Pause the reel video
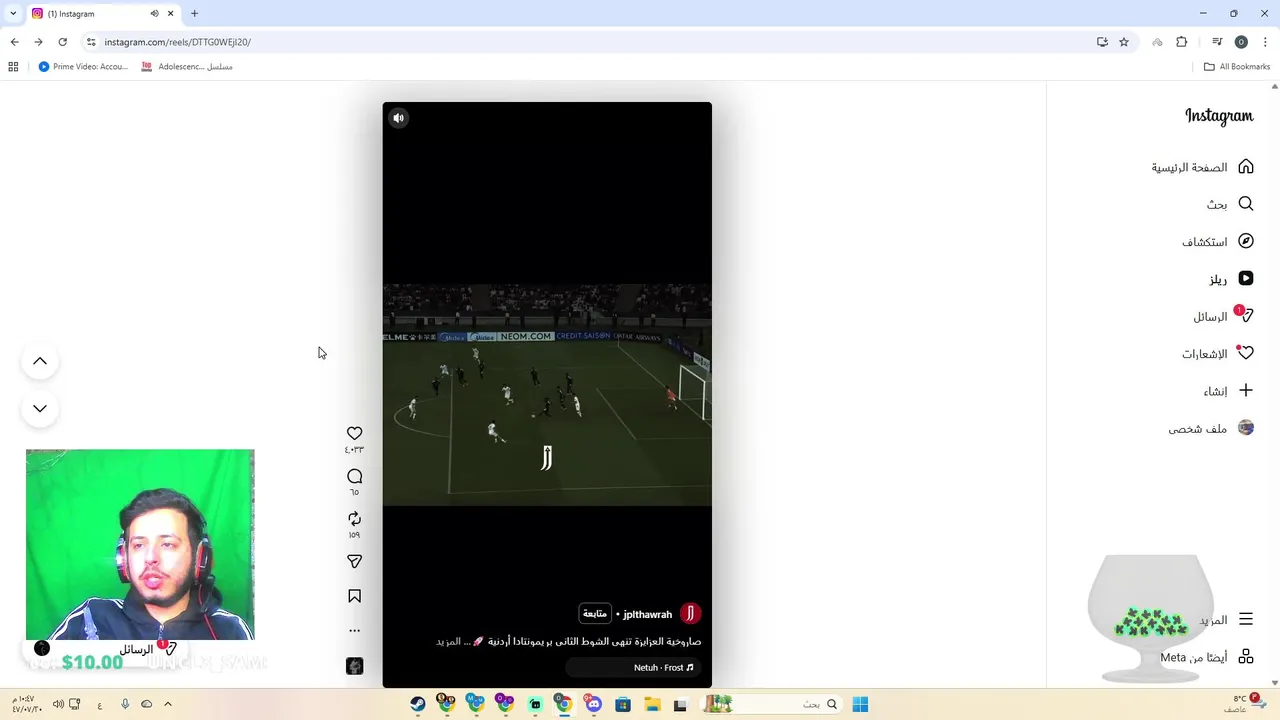 [547, 395]
